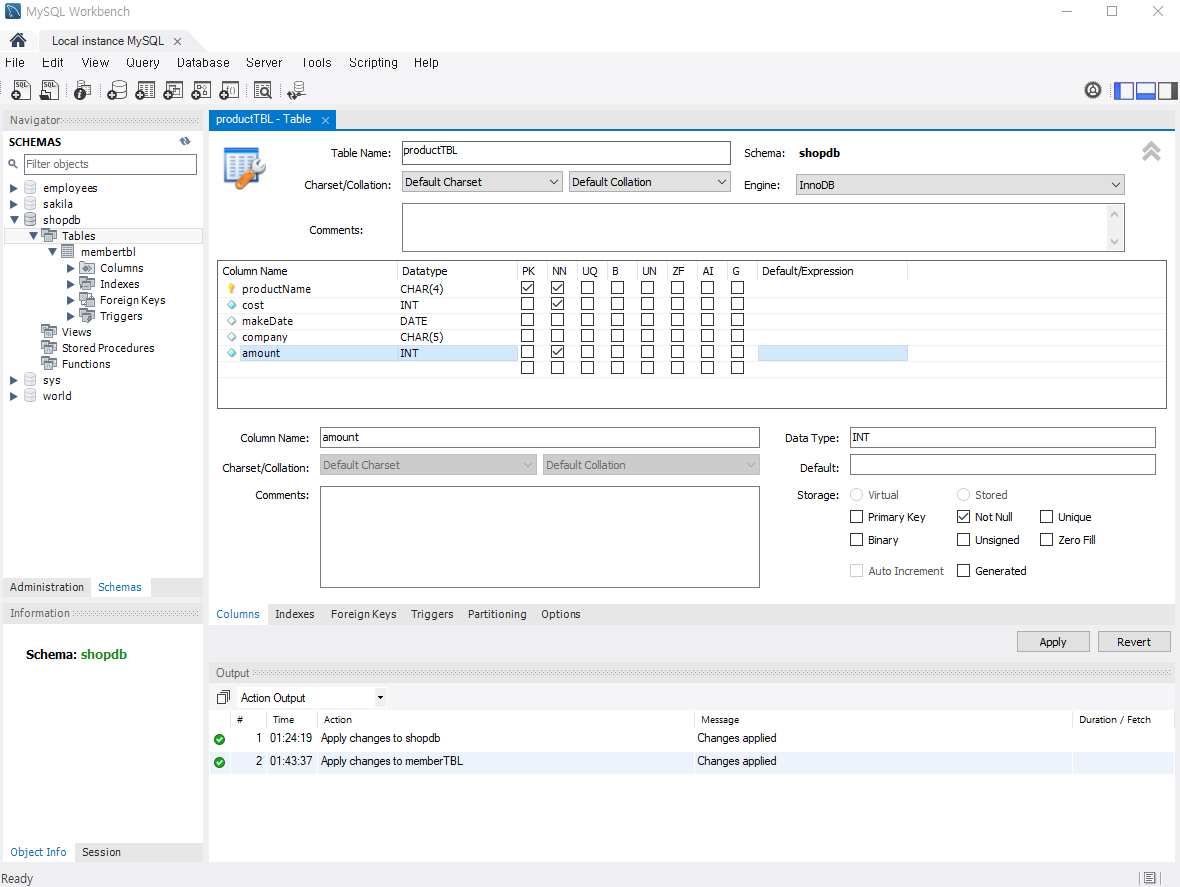The width and height of the screenshot is (1180, 887).
Task: Open table Default Charset dropdown
Action: (482, 182)
